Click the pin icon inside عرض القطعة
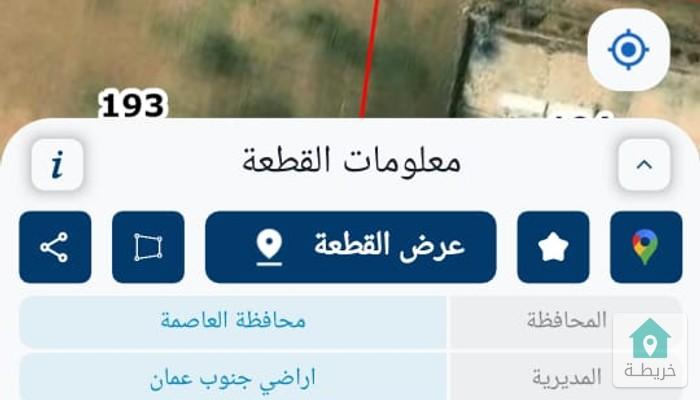 (x=269, y=247)
